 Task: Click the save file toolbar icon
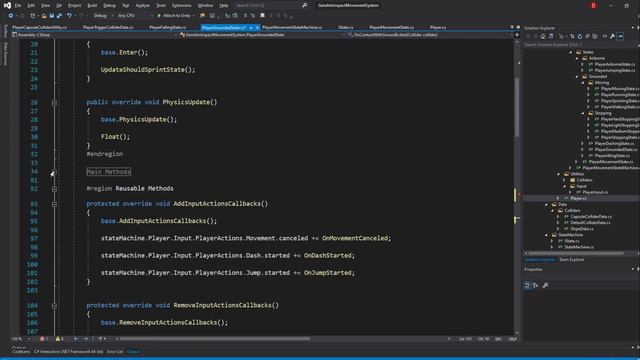click(52, 16)
